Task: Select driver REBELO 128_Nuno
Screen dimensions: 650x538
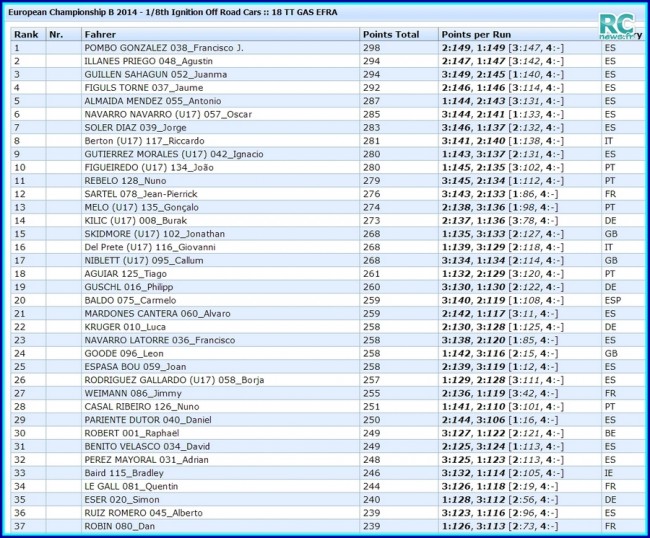Action: 125,181
